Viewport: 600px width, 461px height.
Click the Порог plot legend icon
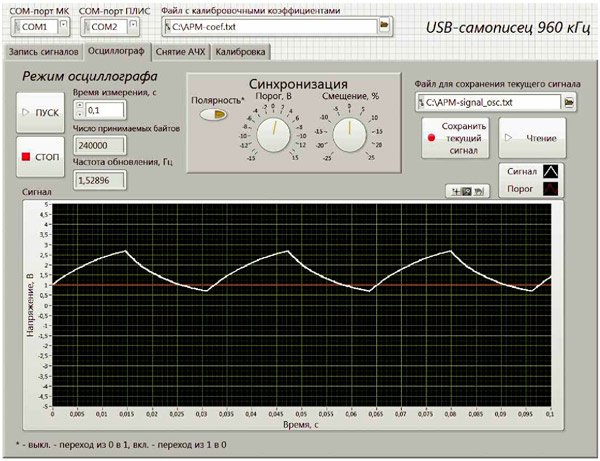pyautogui.click(x=551, y=191)
